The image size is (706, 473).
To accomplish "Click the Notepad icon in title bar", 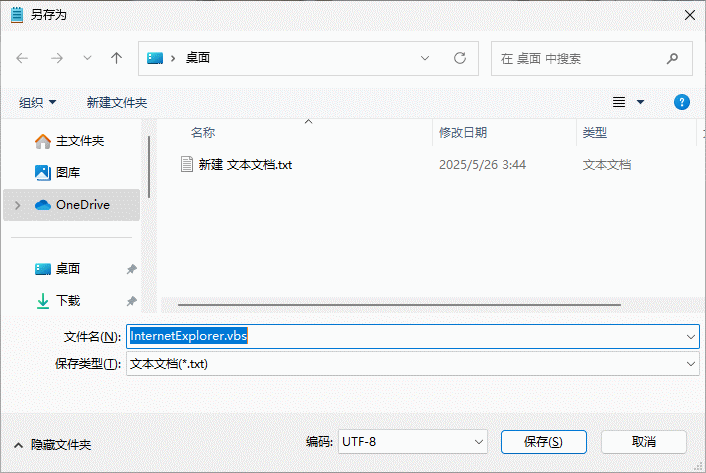I will tap(17, 15).
